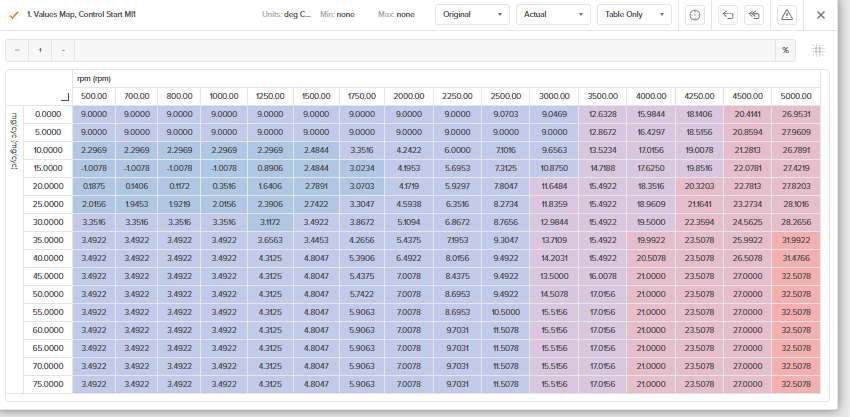
Task: Click the plus add-value button
Action: (x=40, y=50)
